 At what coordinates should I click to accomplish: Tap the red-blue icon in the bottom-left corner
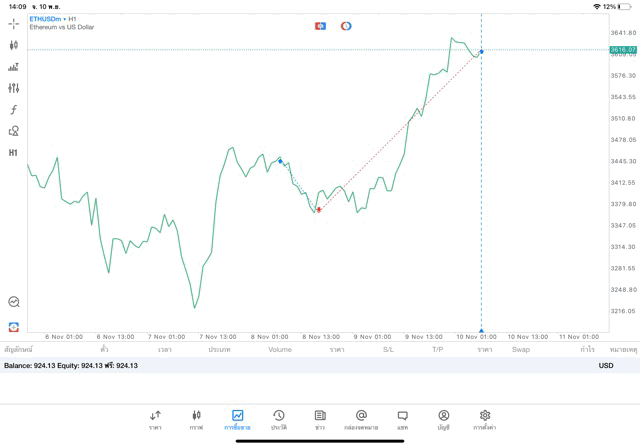[x=14, y=326]
